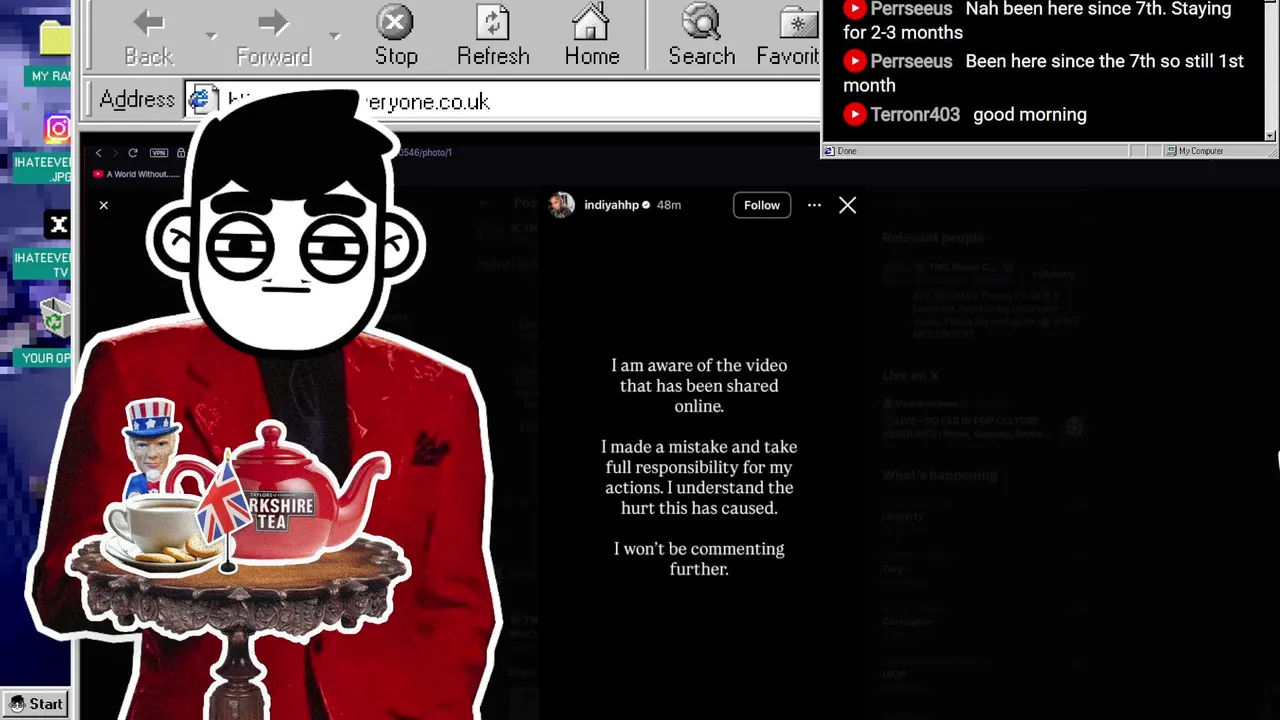Expand the Back history dropdown arrow
Screen dimensions: 1280x720
coord(211,36)
